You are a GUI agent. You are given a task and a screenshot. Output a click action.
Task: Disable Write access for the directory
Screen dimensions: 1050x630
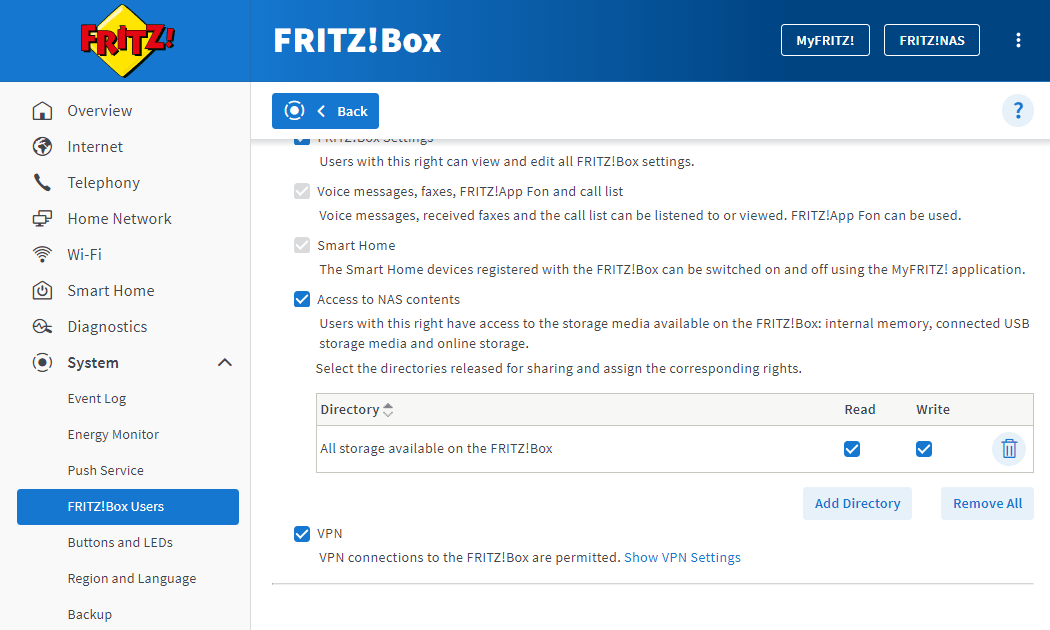pos(924,449)
